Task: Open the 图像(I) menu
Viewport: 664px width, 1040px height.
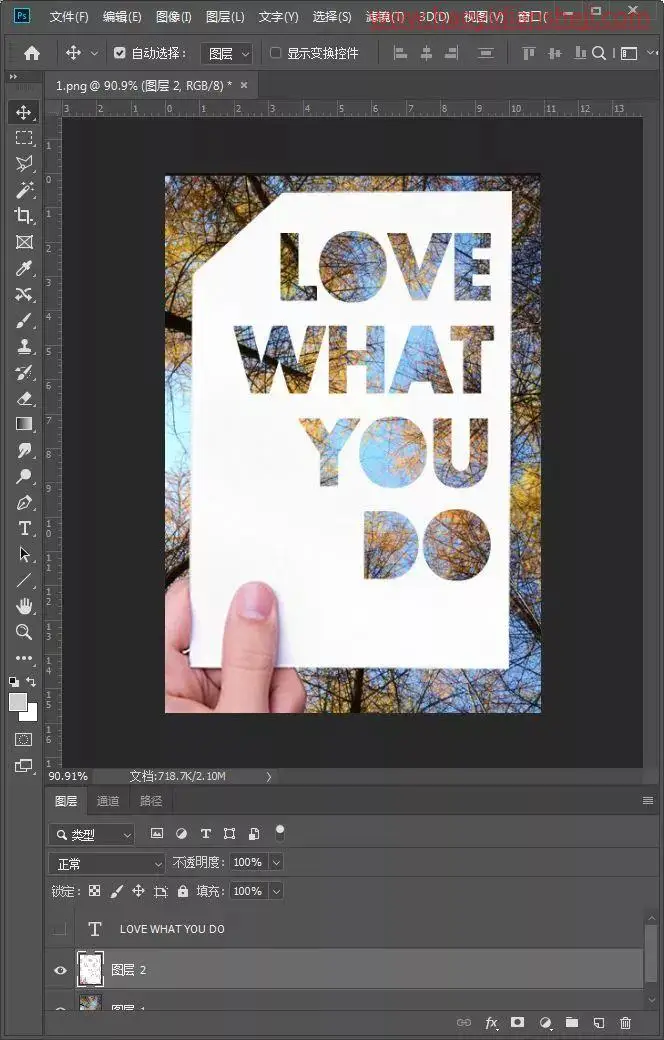Action: coord(174,17)
